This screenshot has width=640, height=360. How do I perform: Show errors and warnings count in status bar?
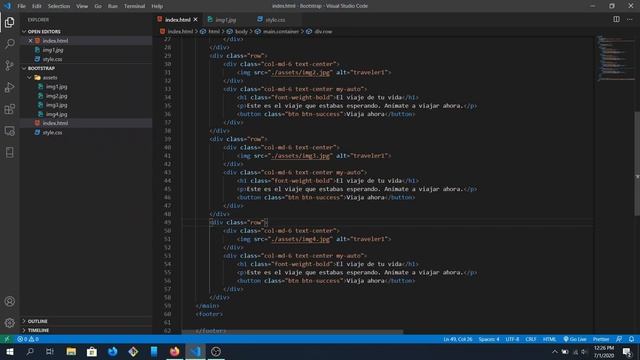[28, 339]
